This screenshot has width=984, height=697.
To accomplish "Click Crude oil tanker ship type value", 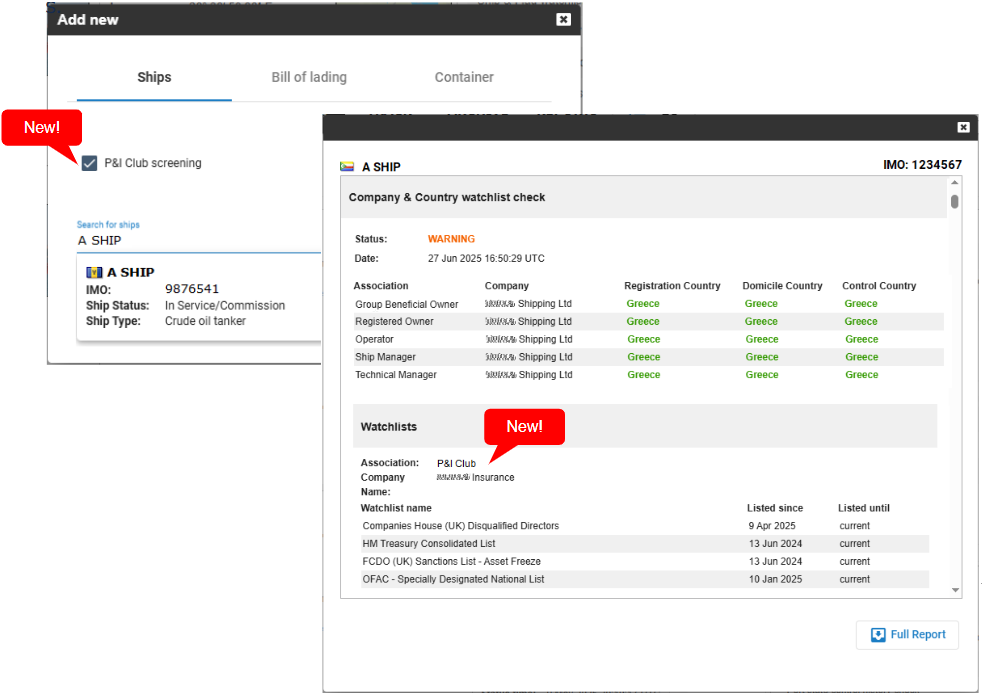I will (205, 321).
